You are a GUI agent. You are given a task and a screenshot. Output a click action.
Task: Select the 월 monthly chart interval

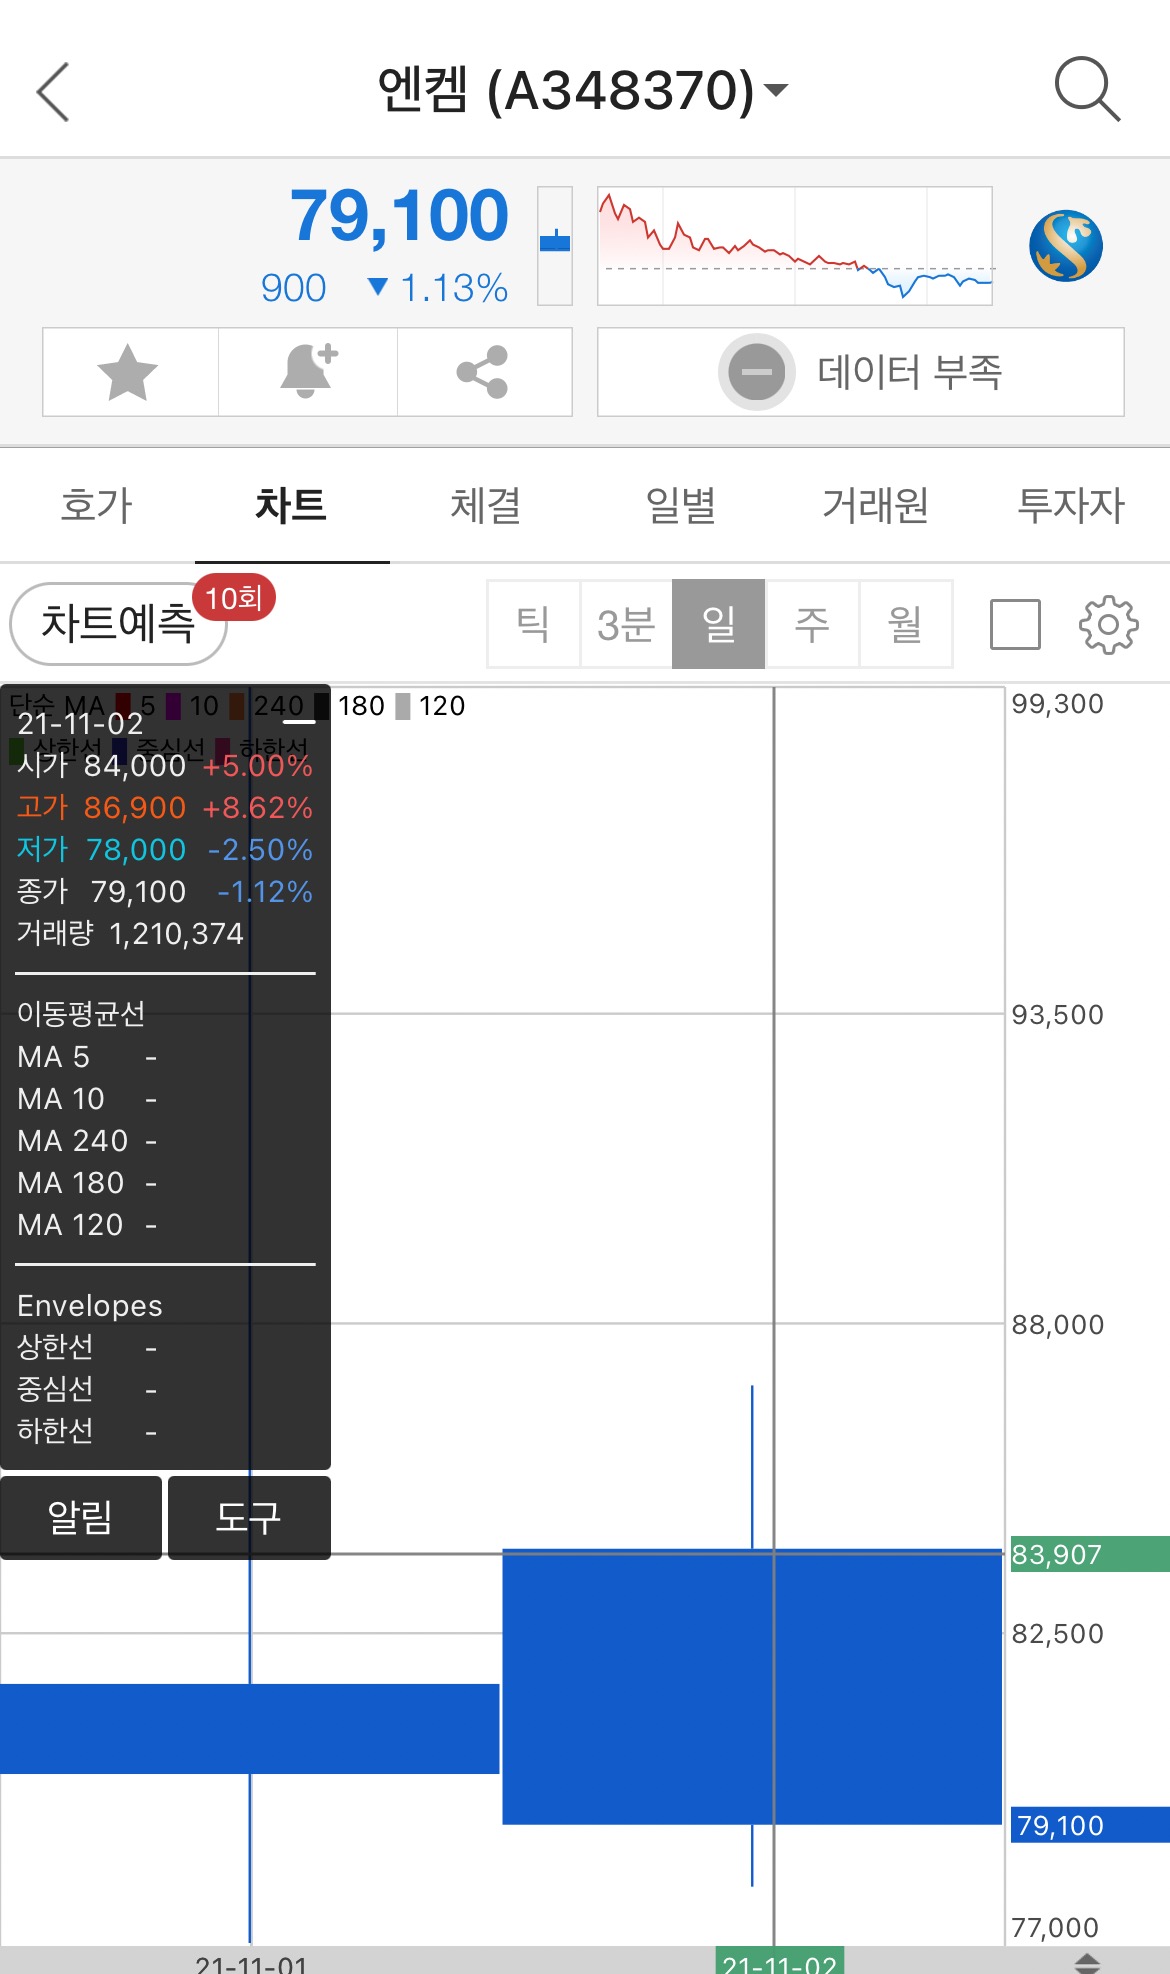point(905,624)
